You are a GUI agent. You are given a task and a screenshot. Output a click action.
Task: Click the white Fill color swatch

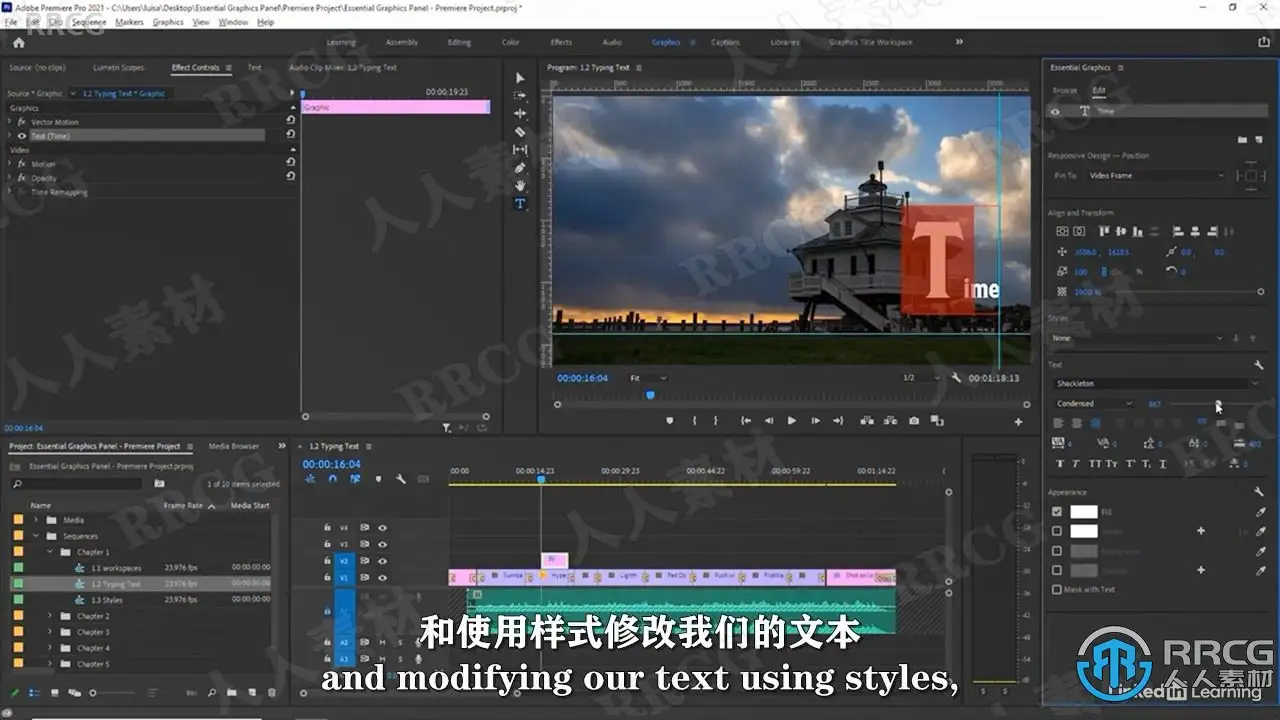[x=1084, y=512]
